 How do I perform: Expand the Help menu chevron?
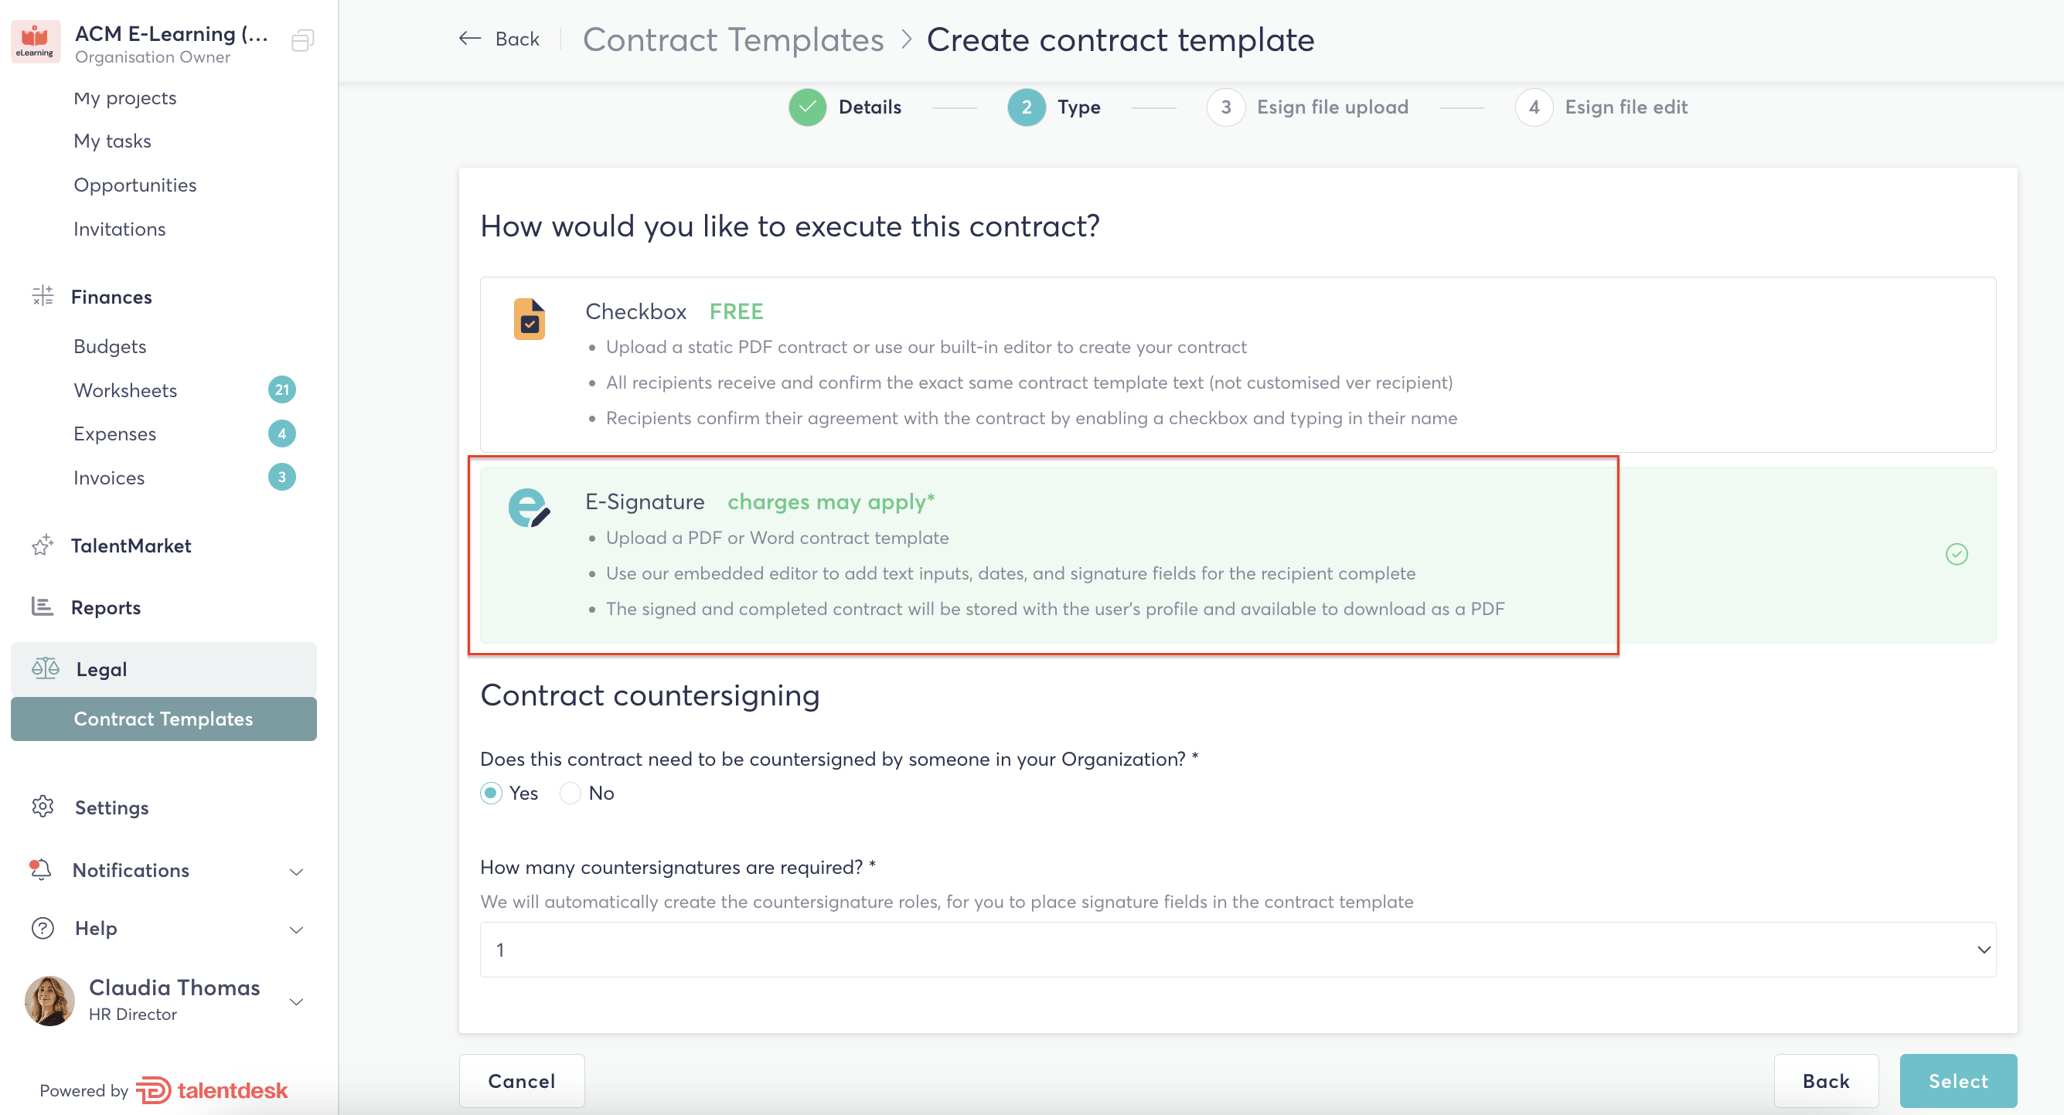(296, 929)
